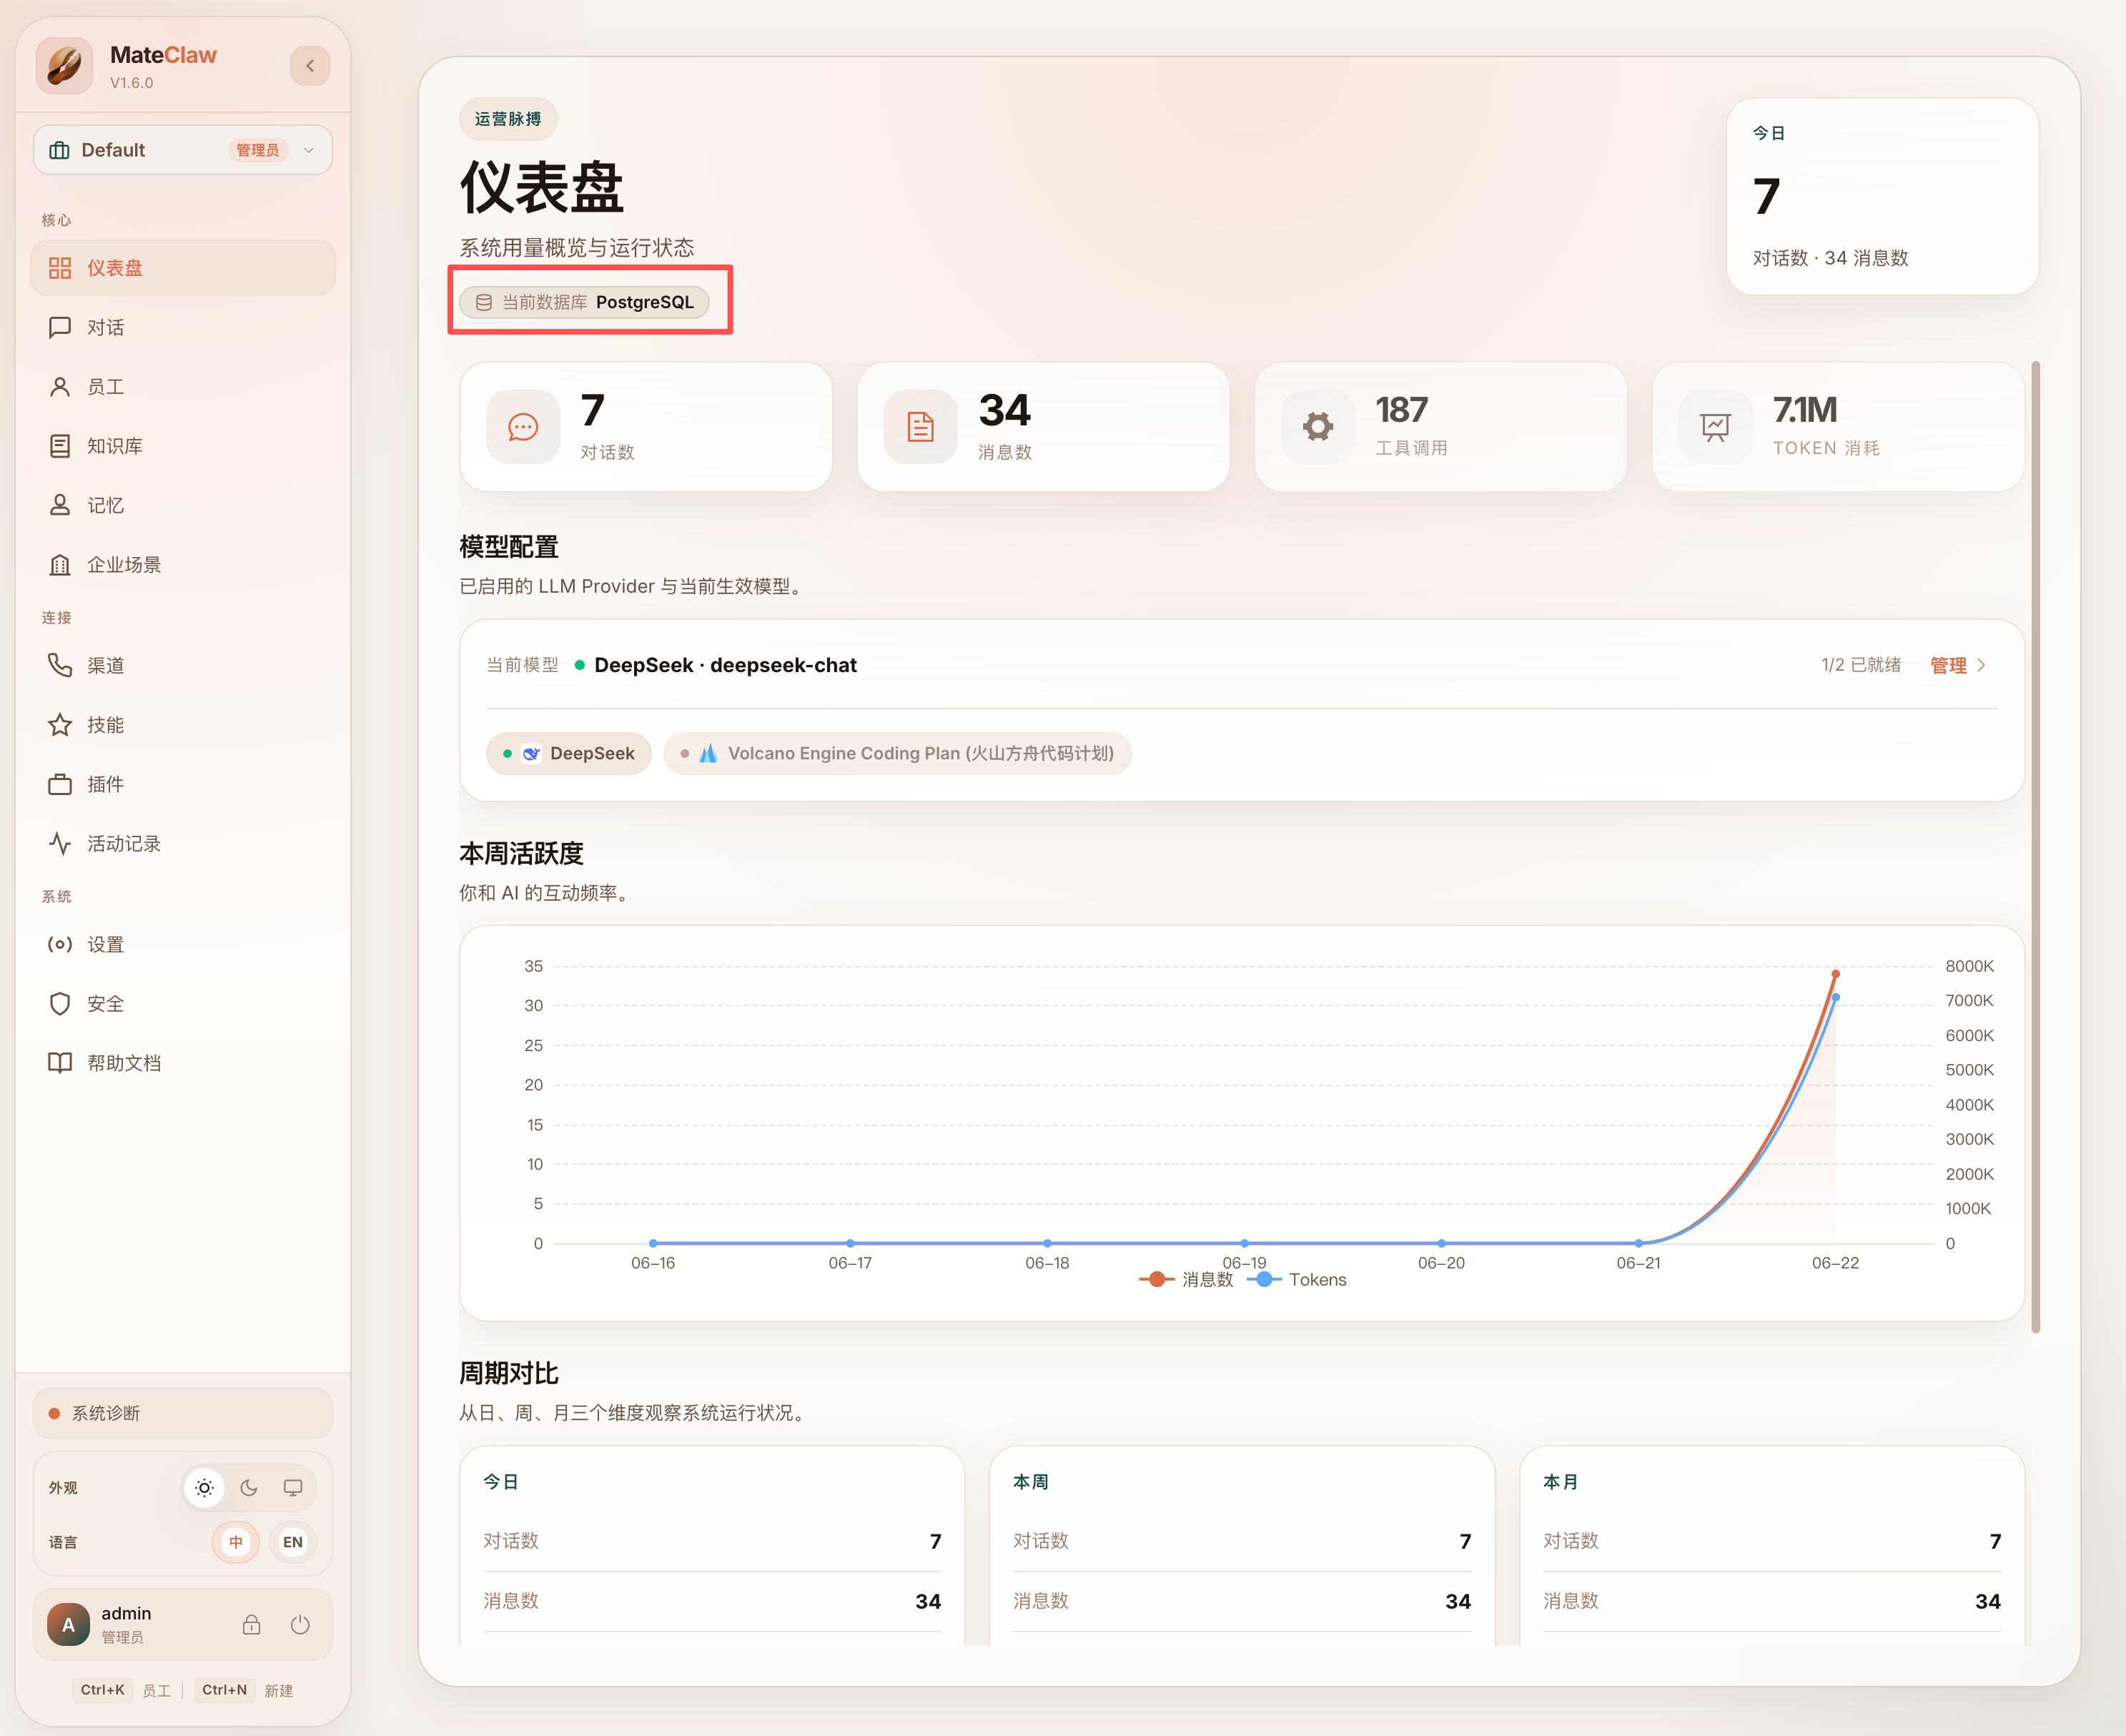The width and height of the screenshot is (2126, 1736).
Task: Click the MateClaw logo icon
Action: click(x=65, y=66)
